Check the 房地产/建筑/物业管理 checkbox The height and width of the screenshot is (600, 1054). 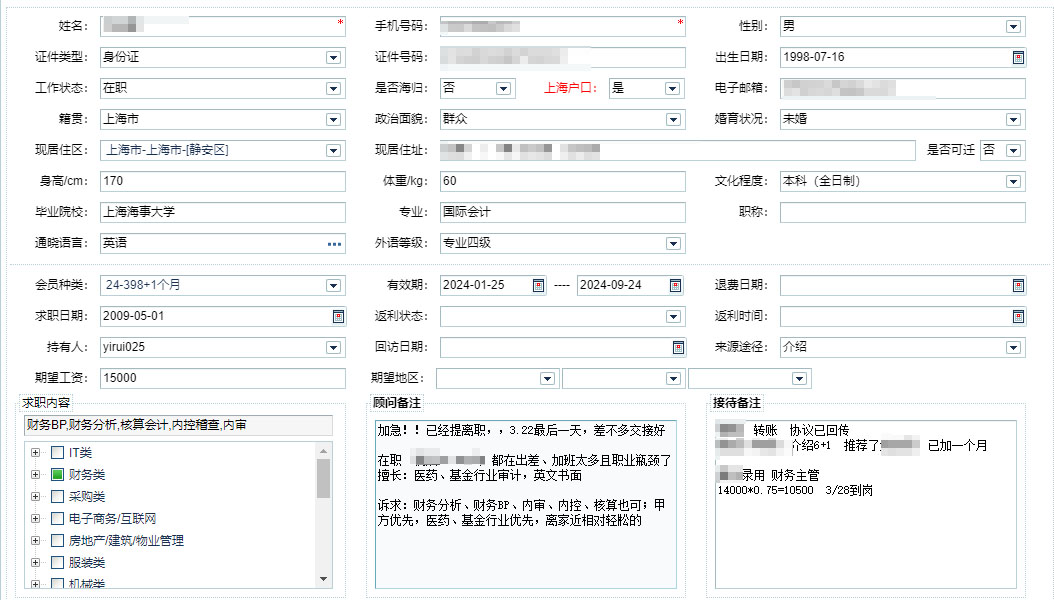click(x=58, y=541)
